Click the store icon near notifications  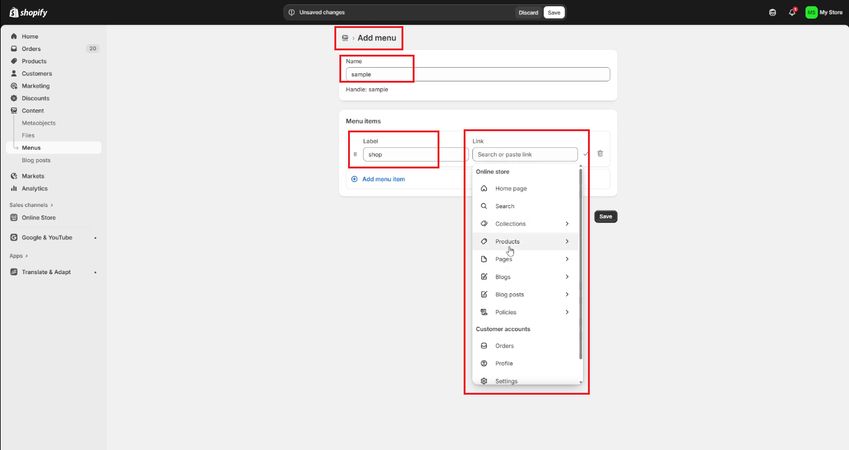click(x=773, y=12)
